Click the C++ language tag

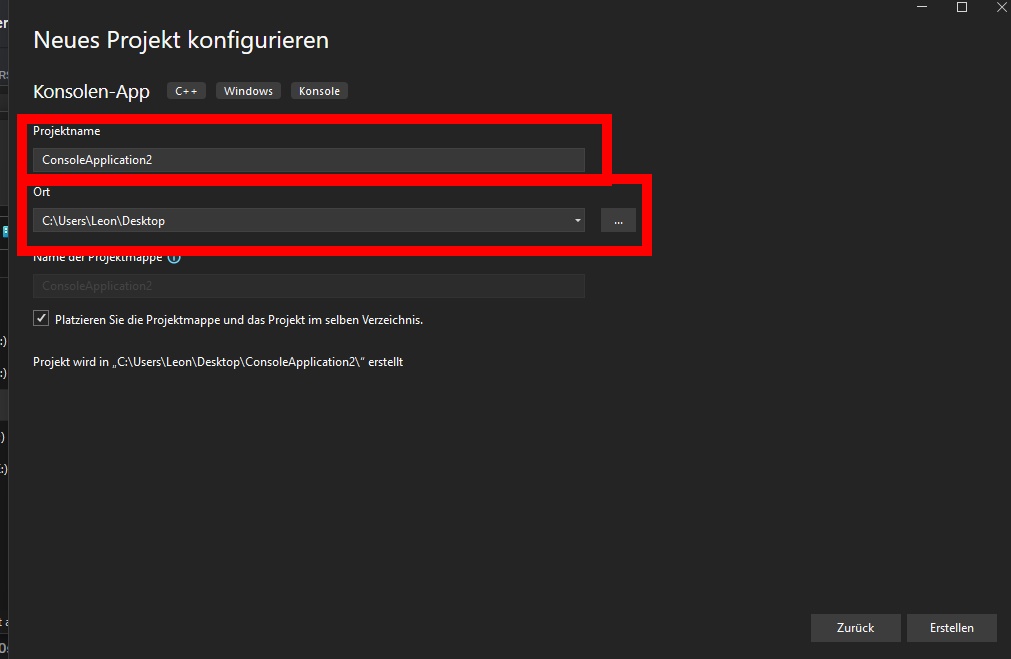[186, 91]
